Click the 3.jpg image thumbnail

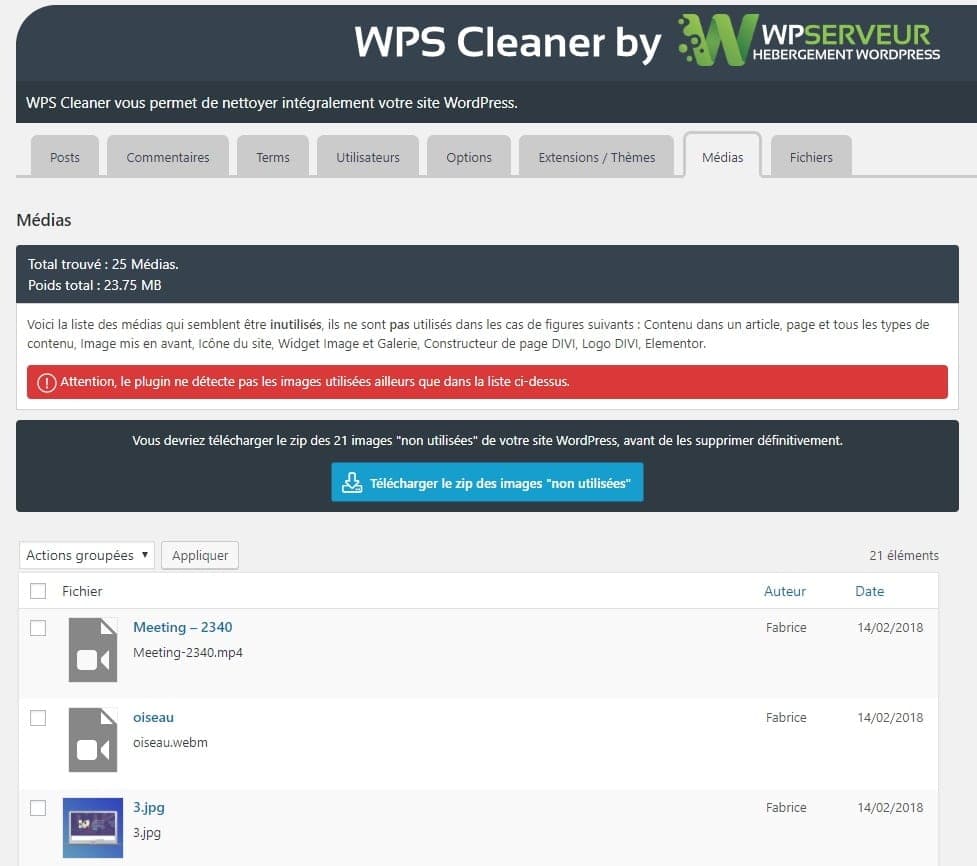pyautogui.click(x=92, y=828)
